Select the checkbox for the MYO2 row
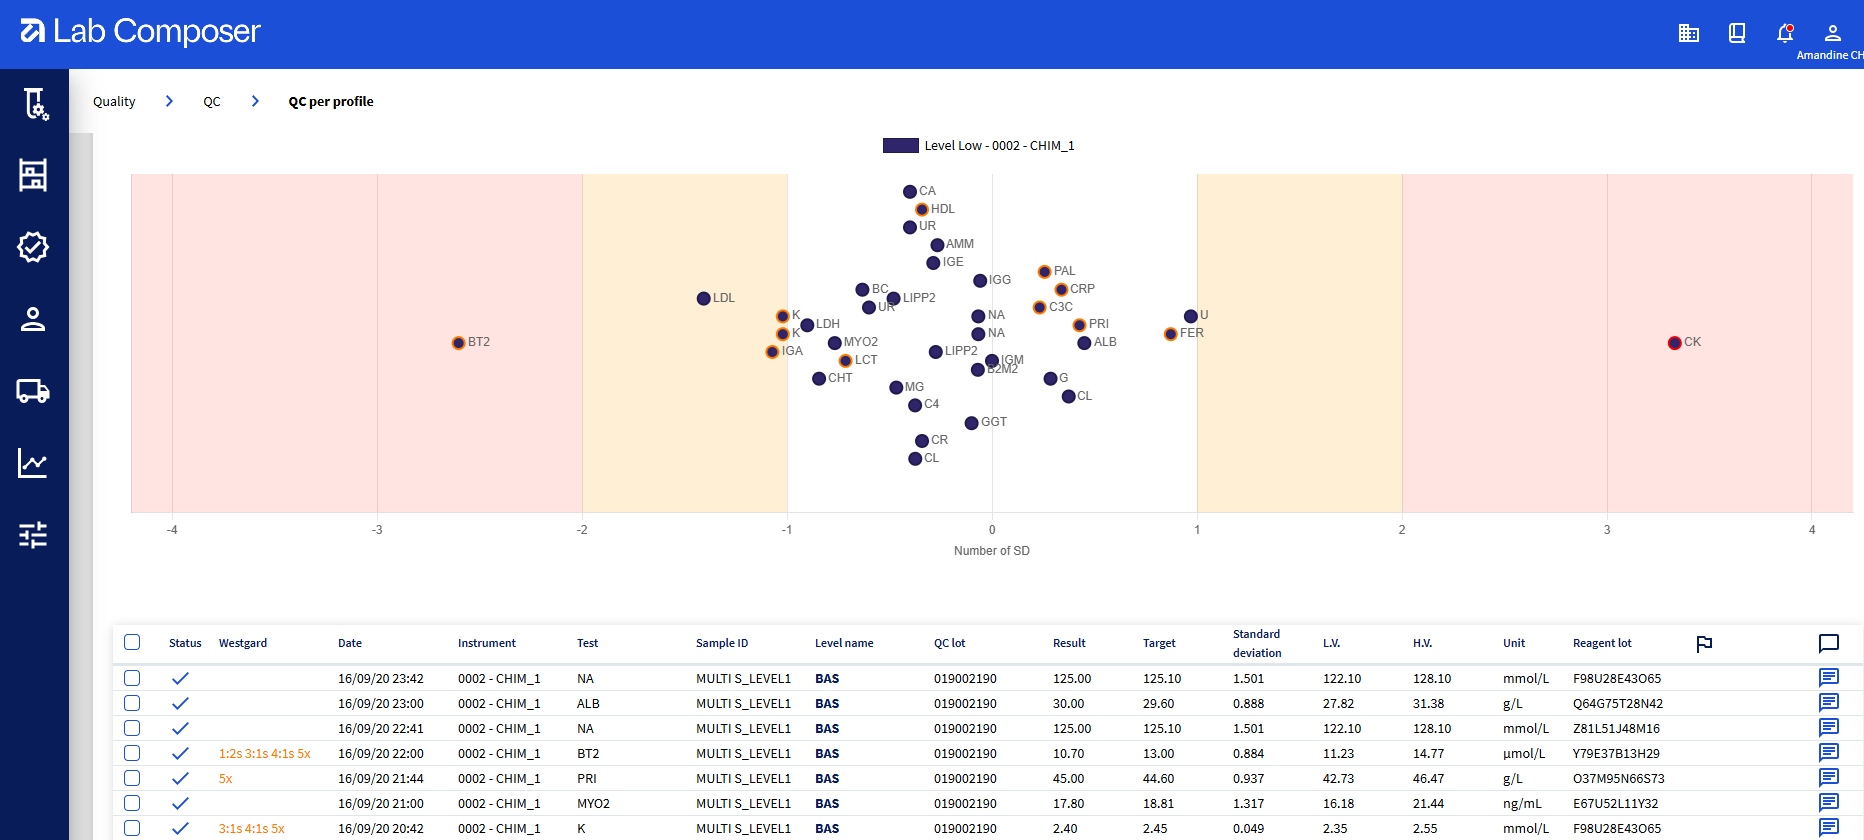The height and width of the screenshot is (840, 1864). pyautogui.click(x=132, y=803)
